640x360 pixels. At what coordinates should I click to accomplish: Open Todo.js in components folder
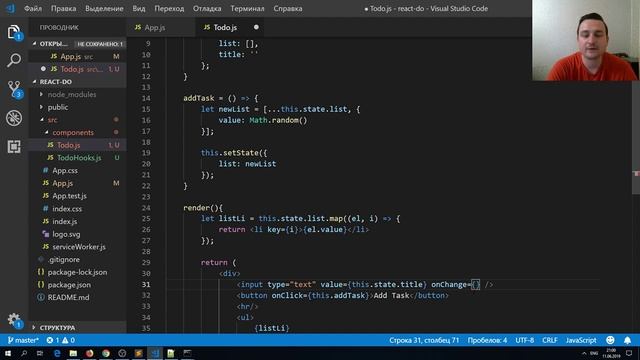69,145
